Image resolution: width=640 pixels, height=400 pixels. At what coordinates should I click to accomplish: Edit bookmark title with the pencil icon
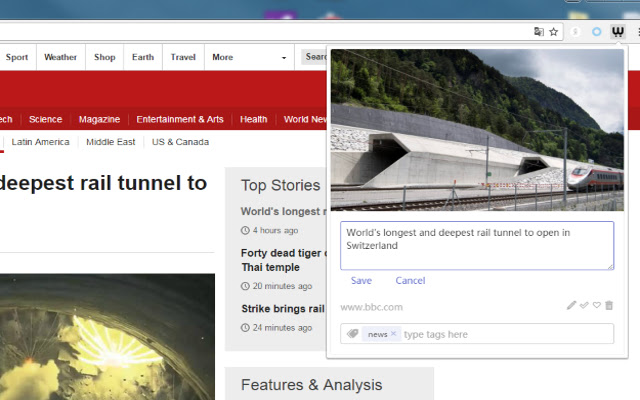(571, 305)
